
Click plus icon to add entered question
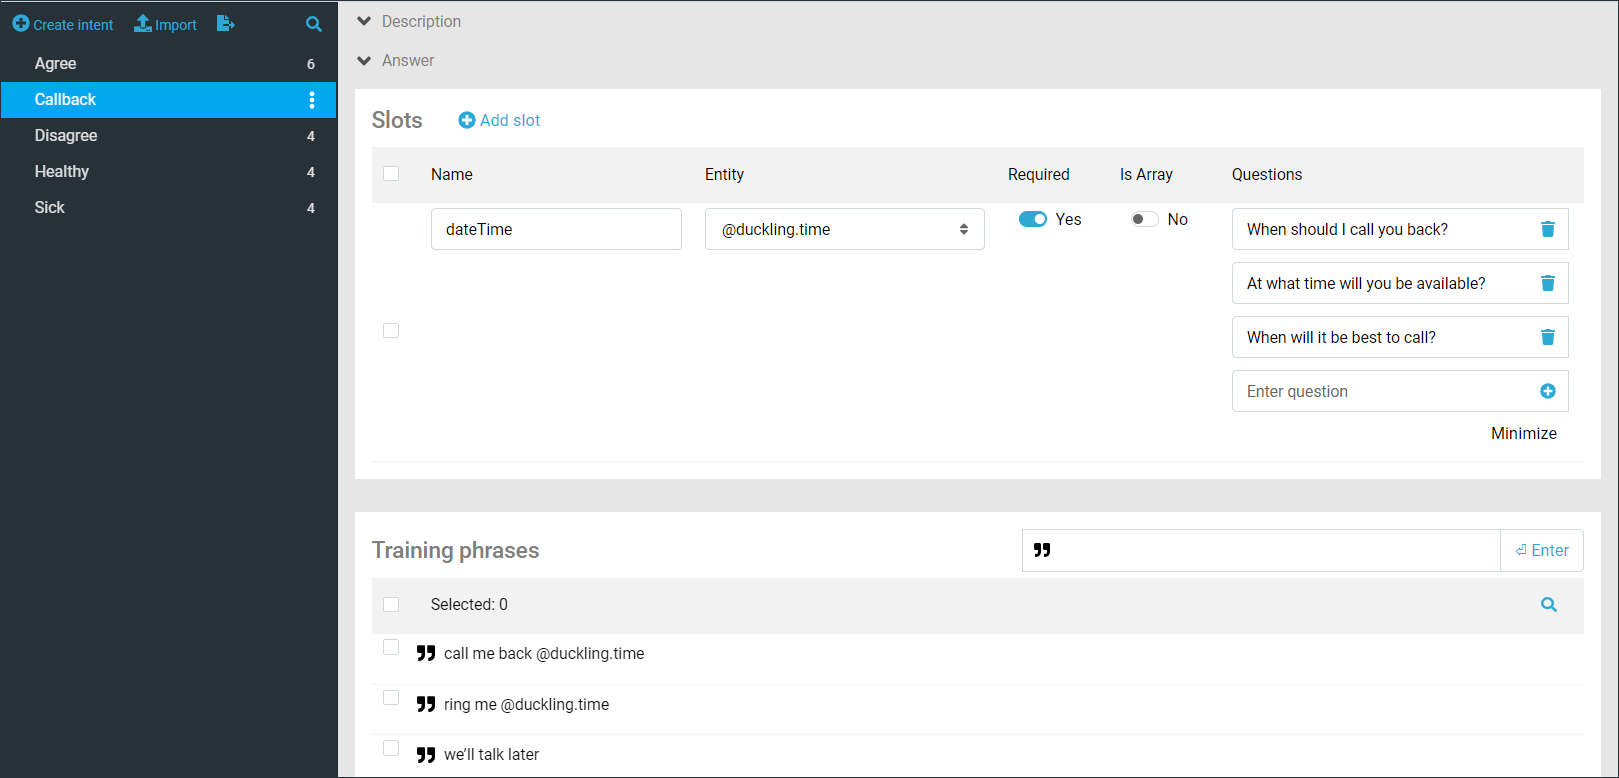coord(1547,391)
